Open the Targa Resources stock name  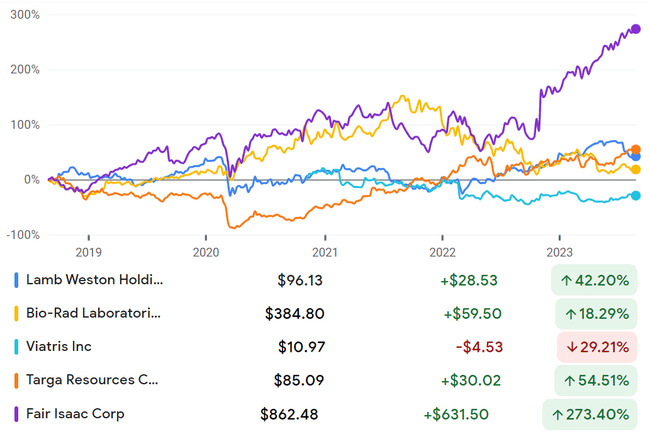pos(93,380)
